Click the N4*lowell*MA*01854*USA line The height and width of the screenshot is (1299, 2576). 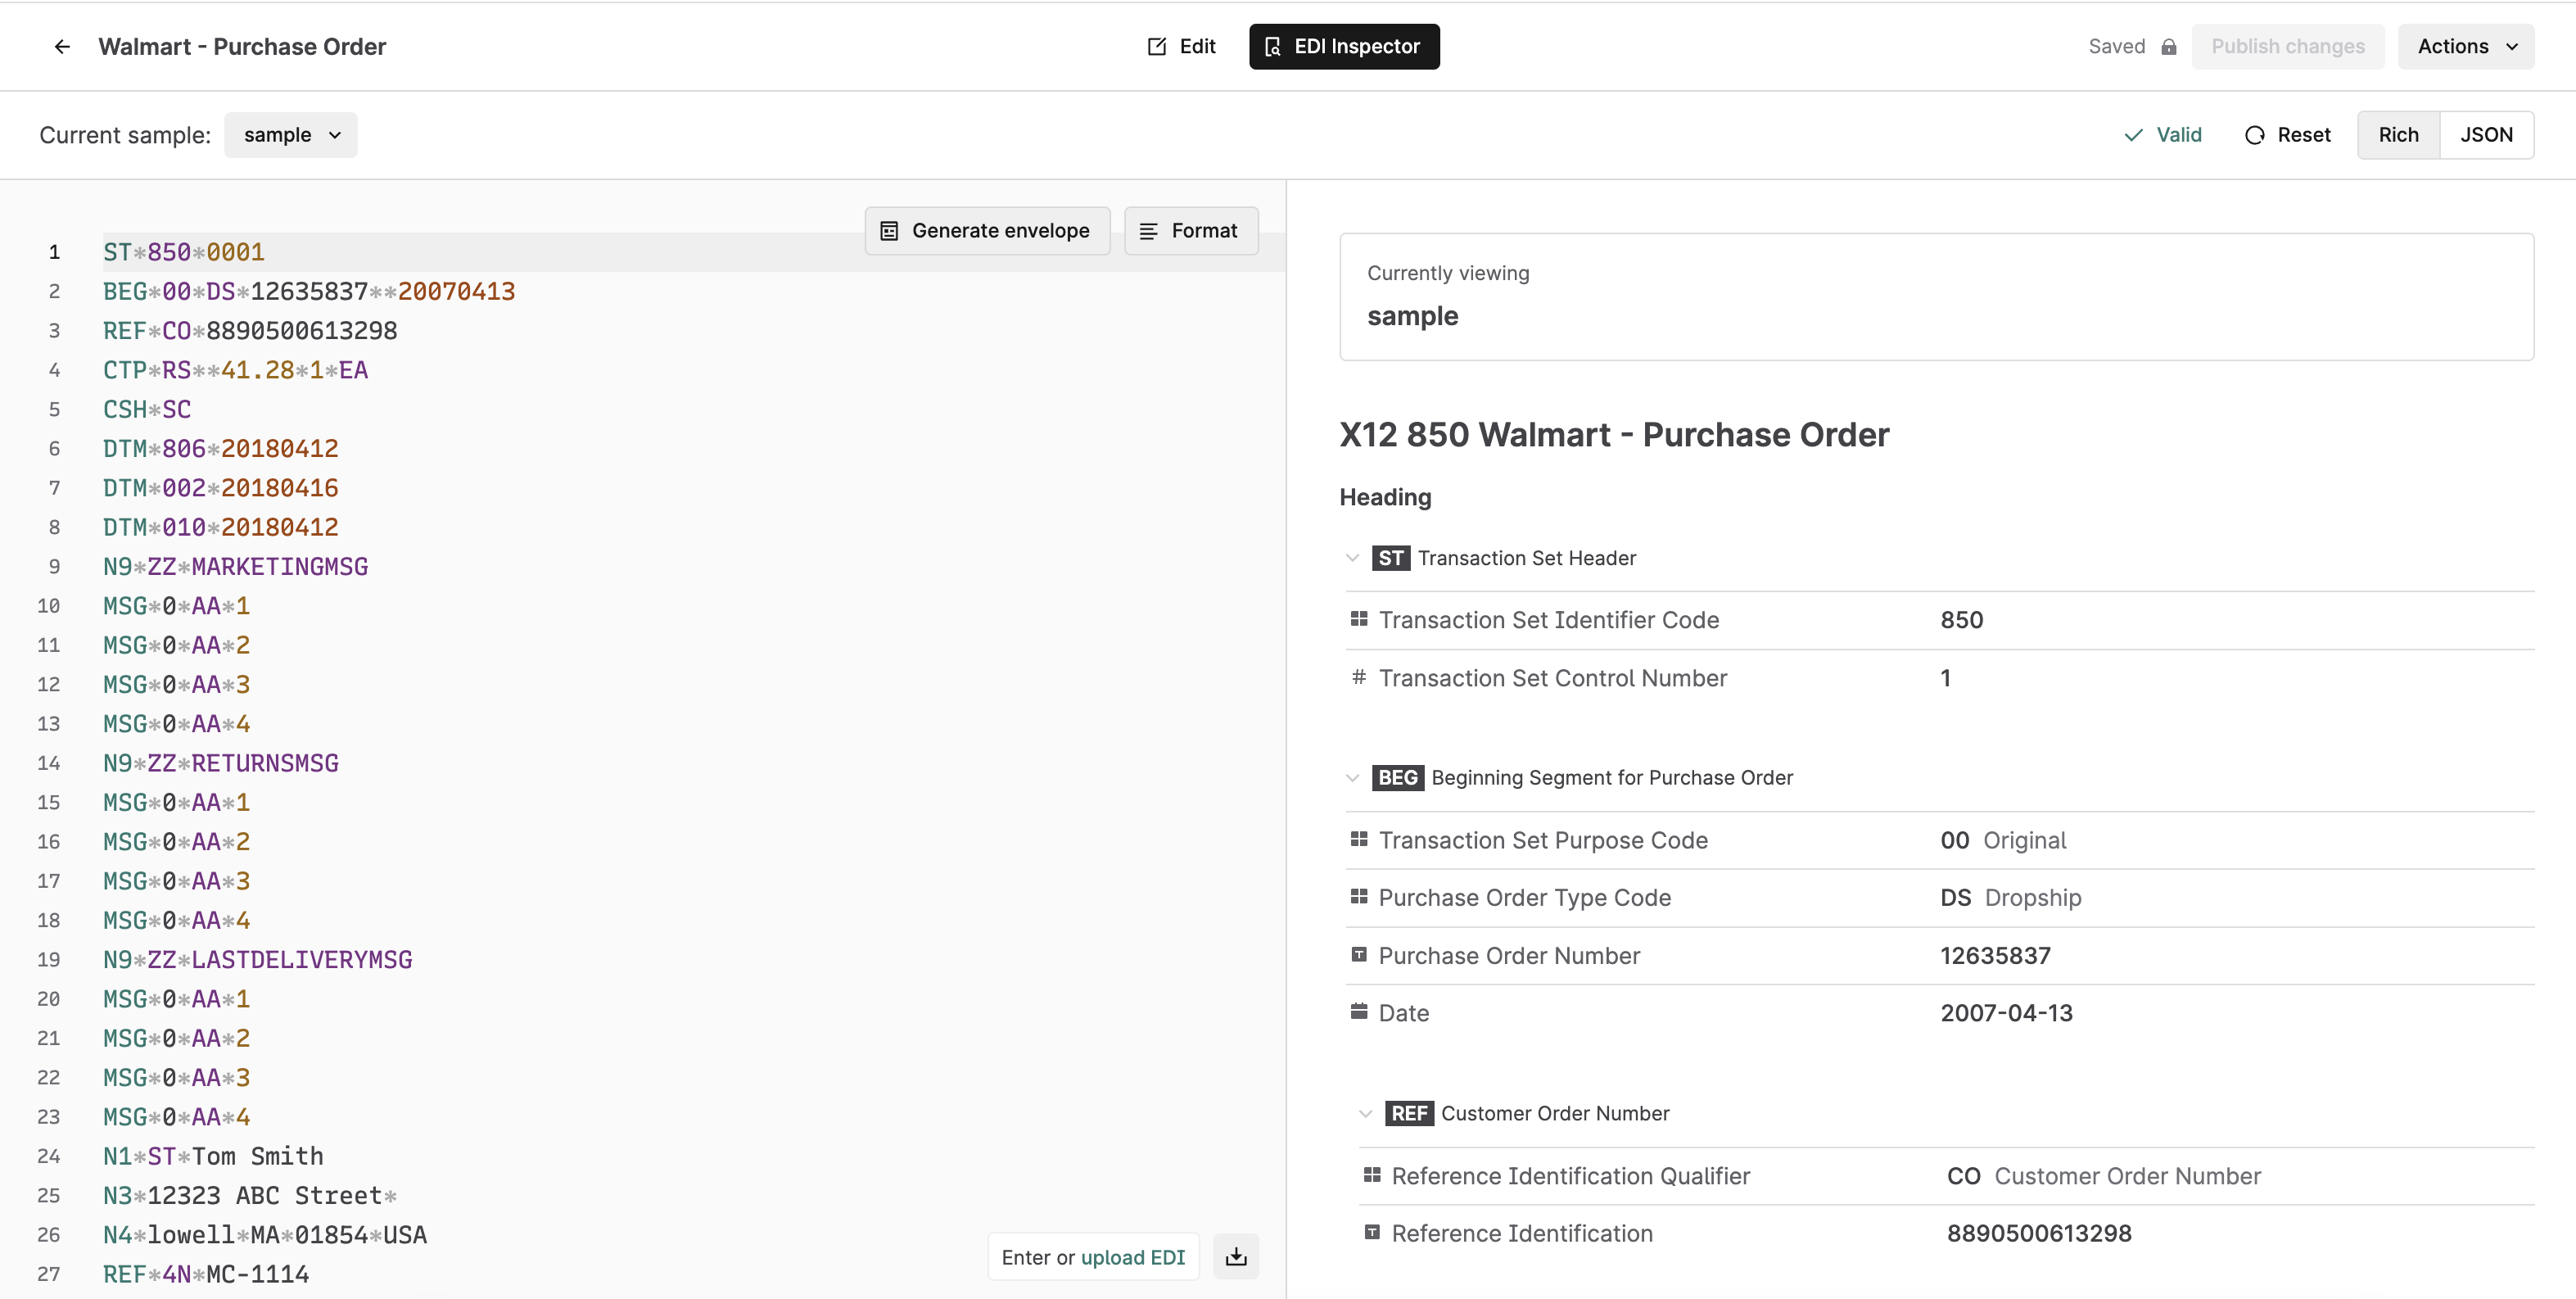click(x=265, y=1235)
